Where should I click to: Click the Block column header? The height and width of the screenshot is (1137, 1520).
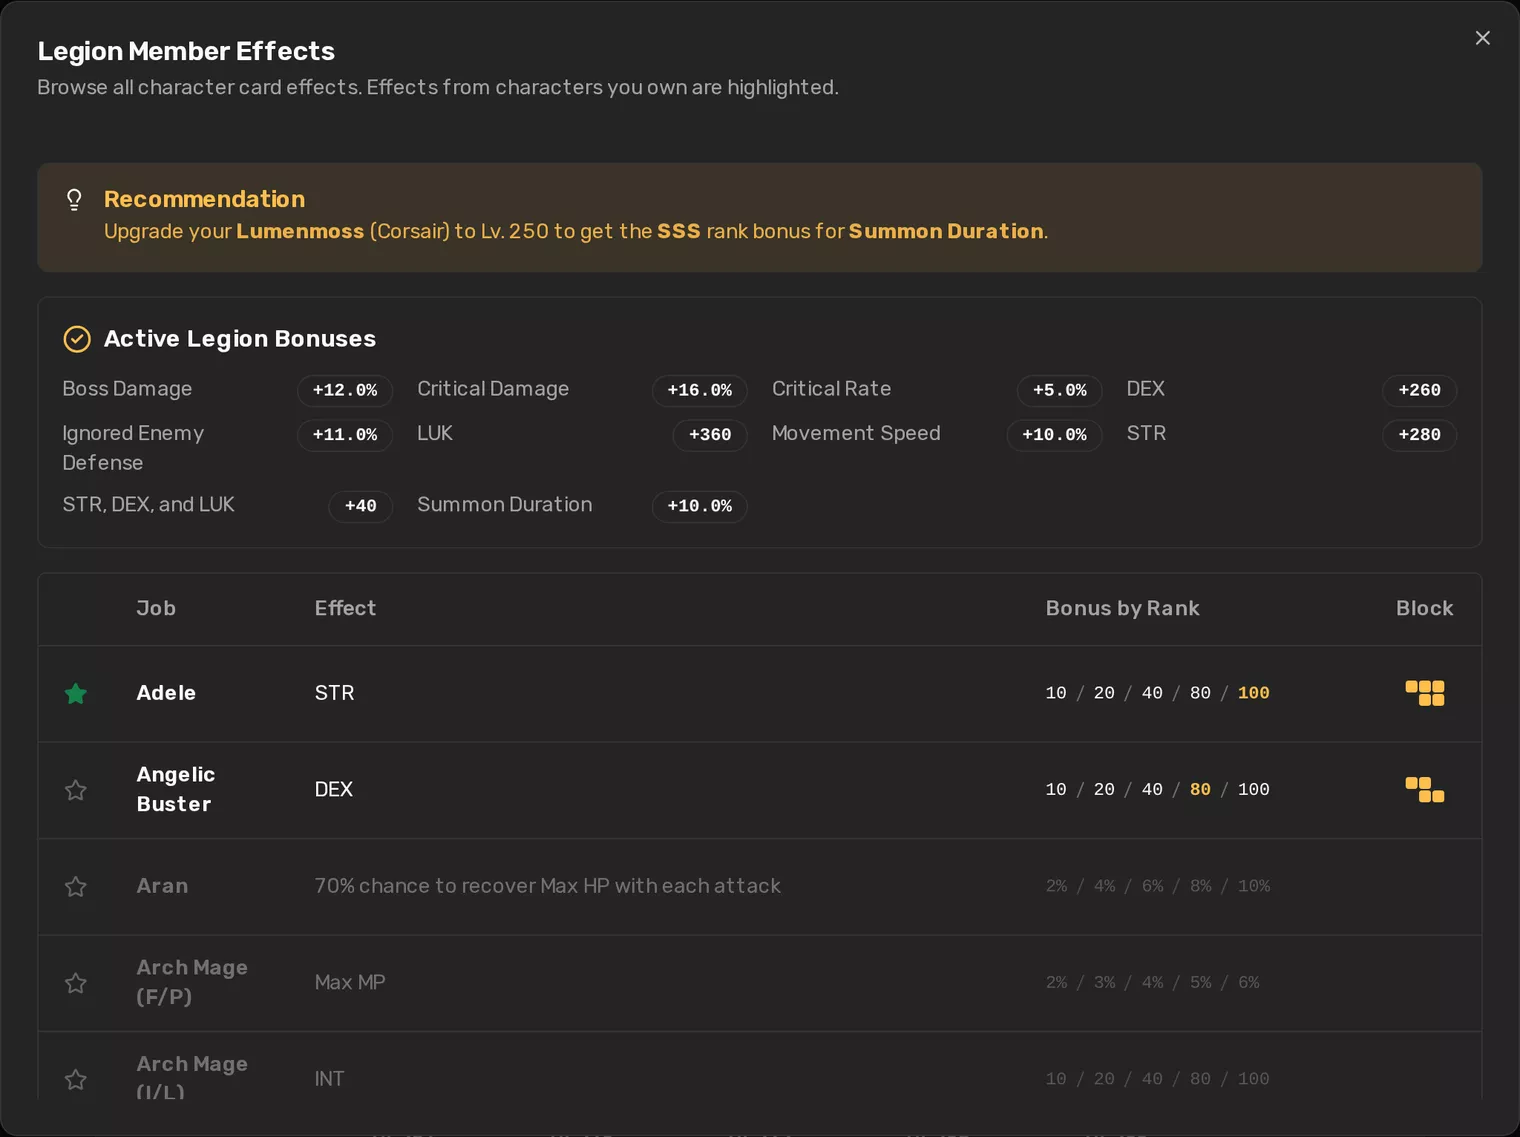[x=1425, y=608]
